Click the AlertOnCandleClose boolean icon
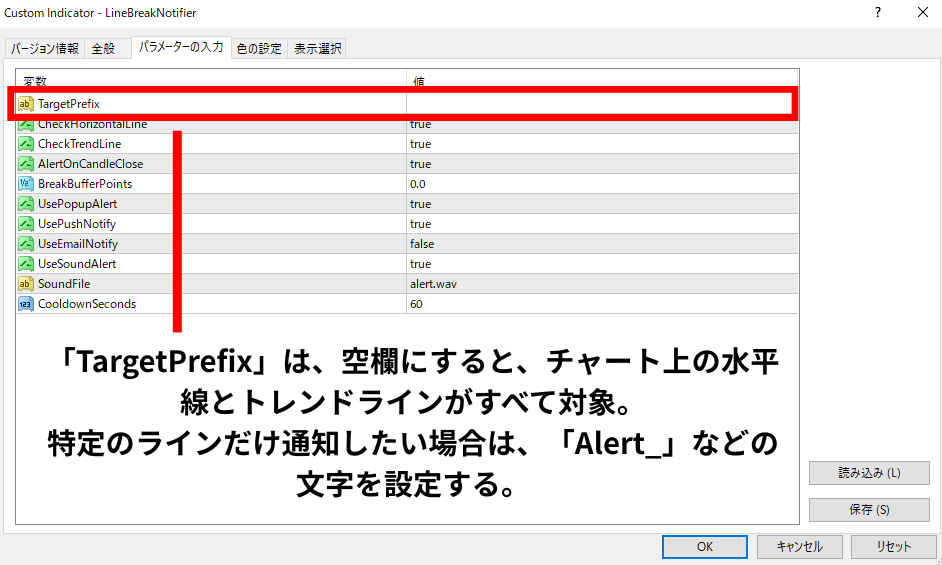 tap(26, 164)
